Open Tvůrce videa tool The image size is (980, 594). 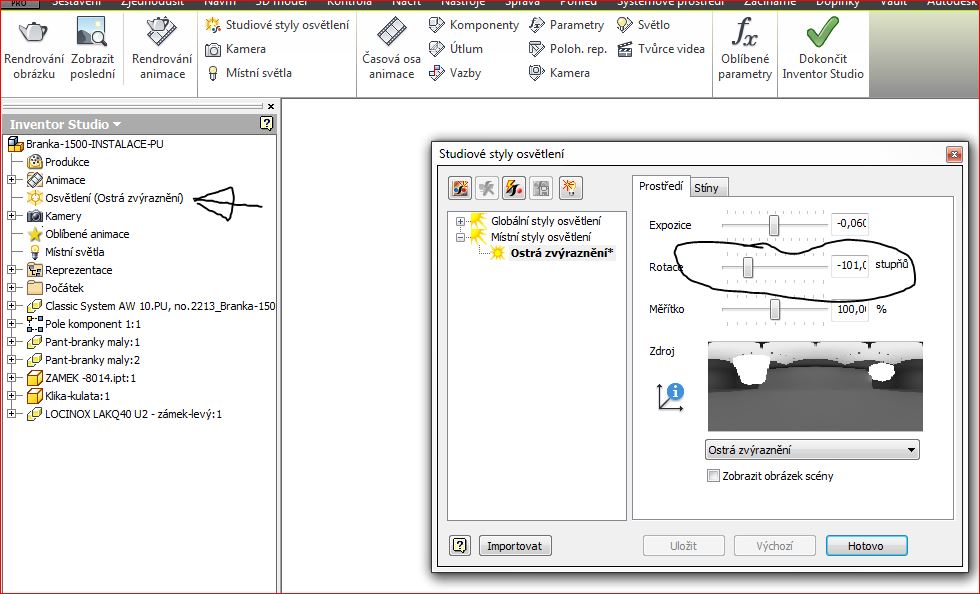pos(661,49)
